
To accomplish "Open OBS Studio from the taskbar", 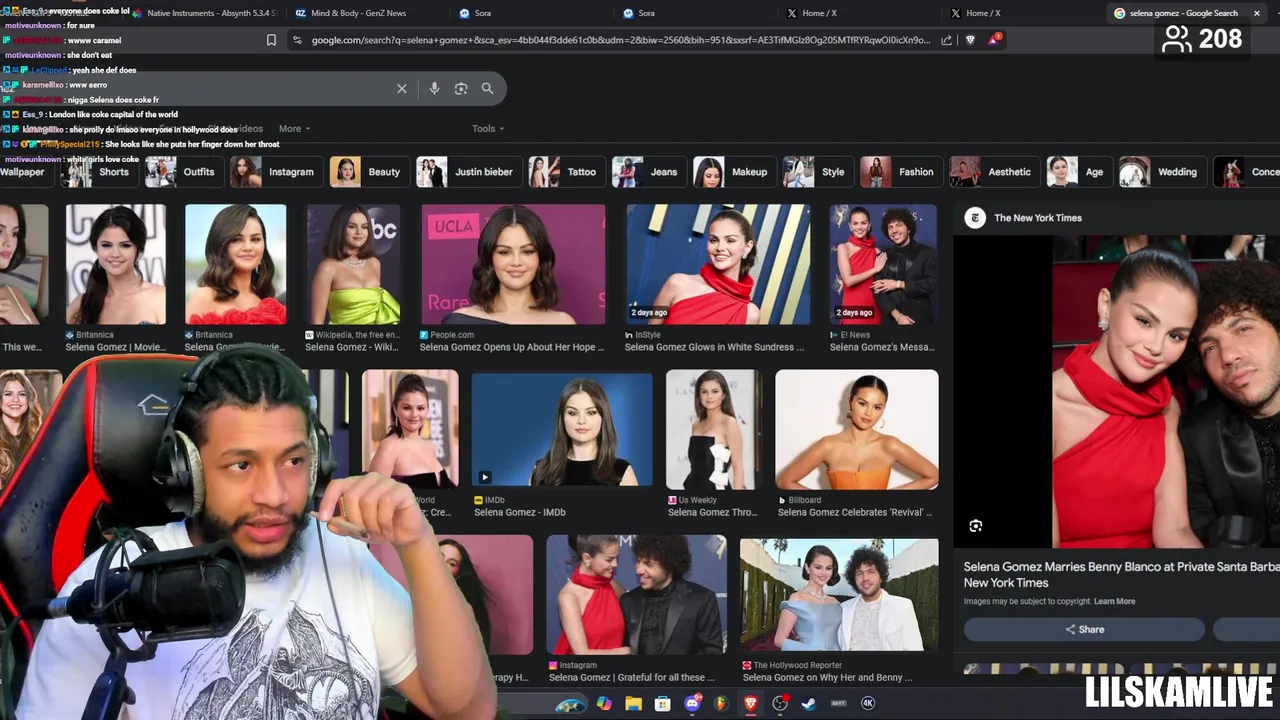I will (780, 704).
